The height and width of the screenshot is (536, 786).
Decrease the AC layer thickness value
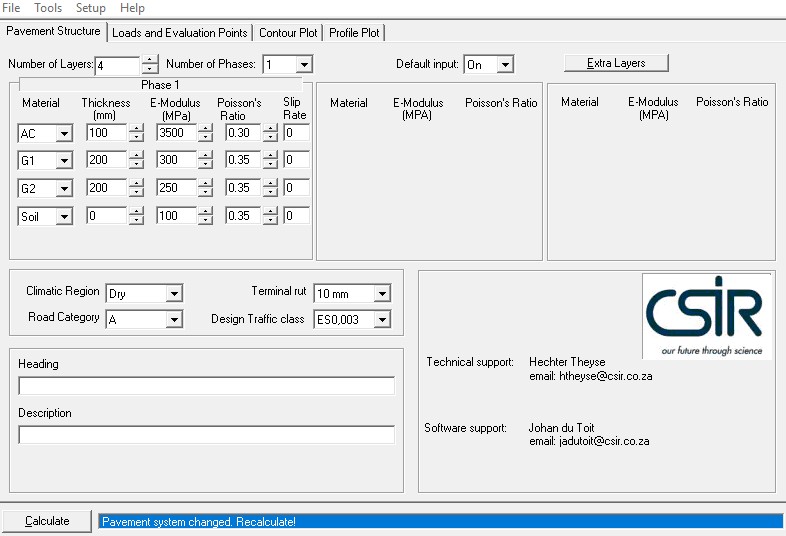[x=136, y=137]
